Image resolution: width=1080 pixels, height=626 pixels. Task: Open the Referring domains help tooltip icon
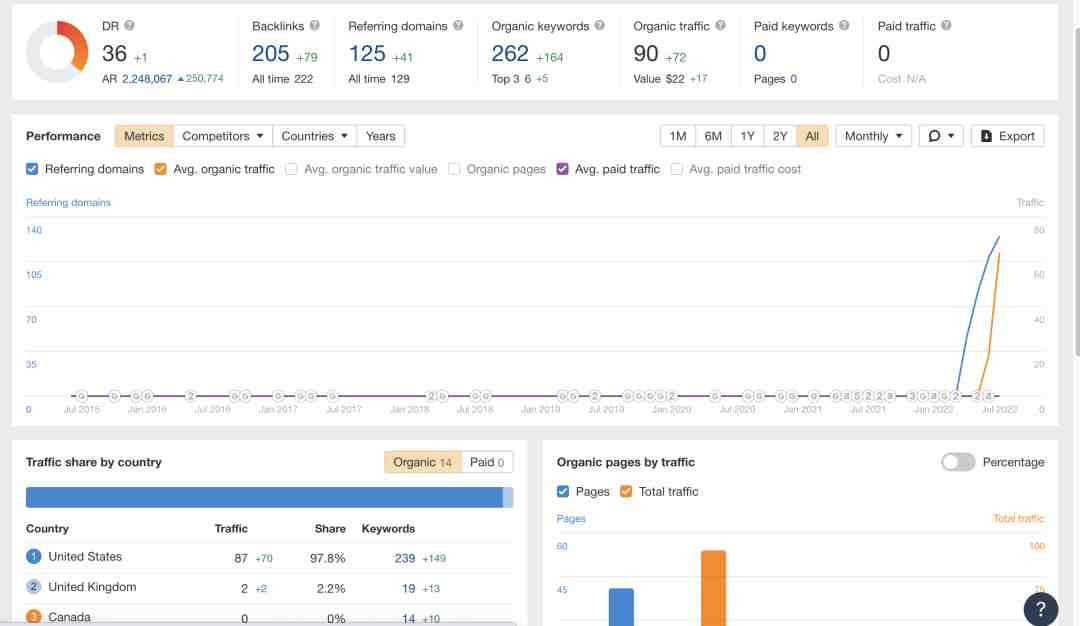coord(458,25)
